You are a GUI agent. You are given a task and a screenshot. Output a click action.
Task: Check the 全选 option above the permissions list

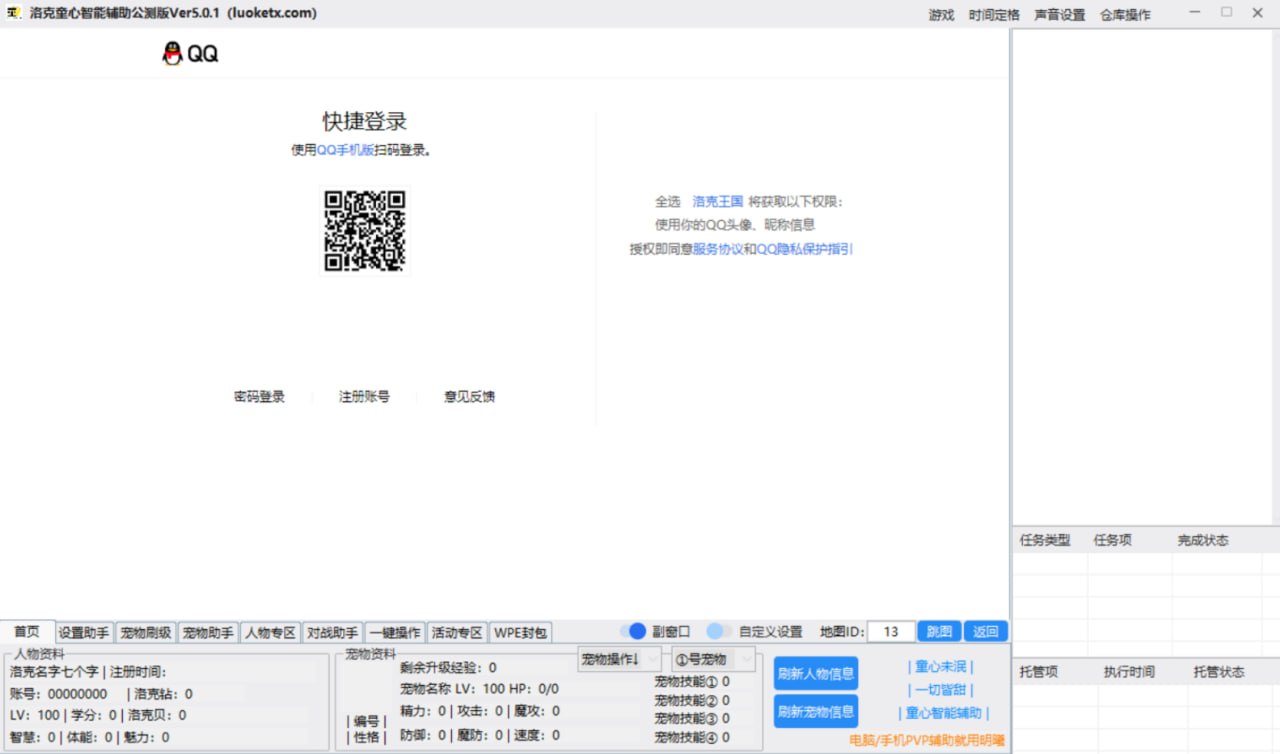point(666,200)
